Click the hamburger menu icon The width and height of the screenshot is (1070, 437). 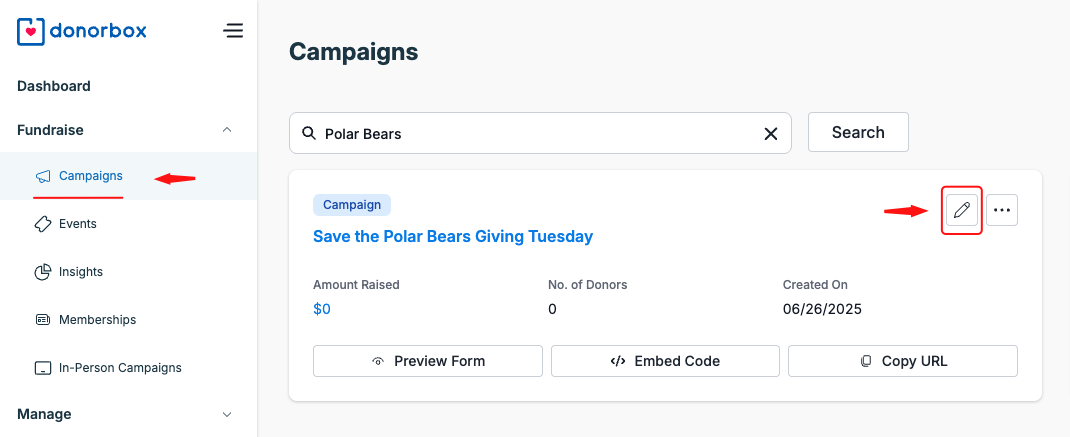click(233, 31)
